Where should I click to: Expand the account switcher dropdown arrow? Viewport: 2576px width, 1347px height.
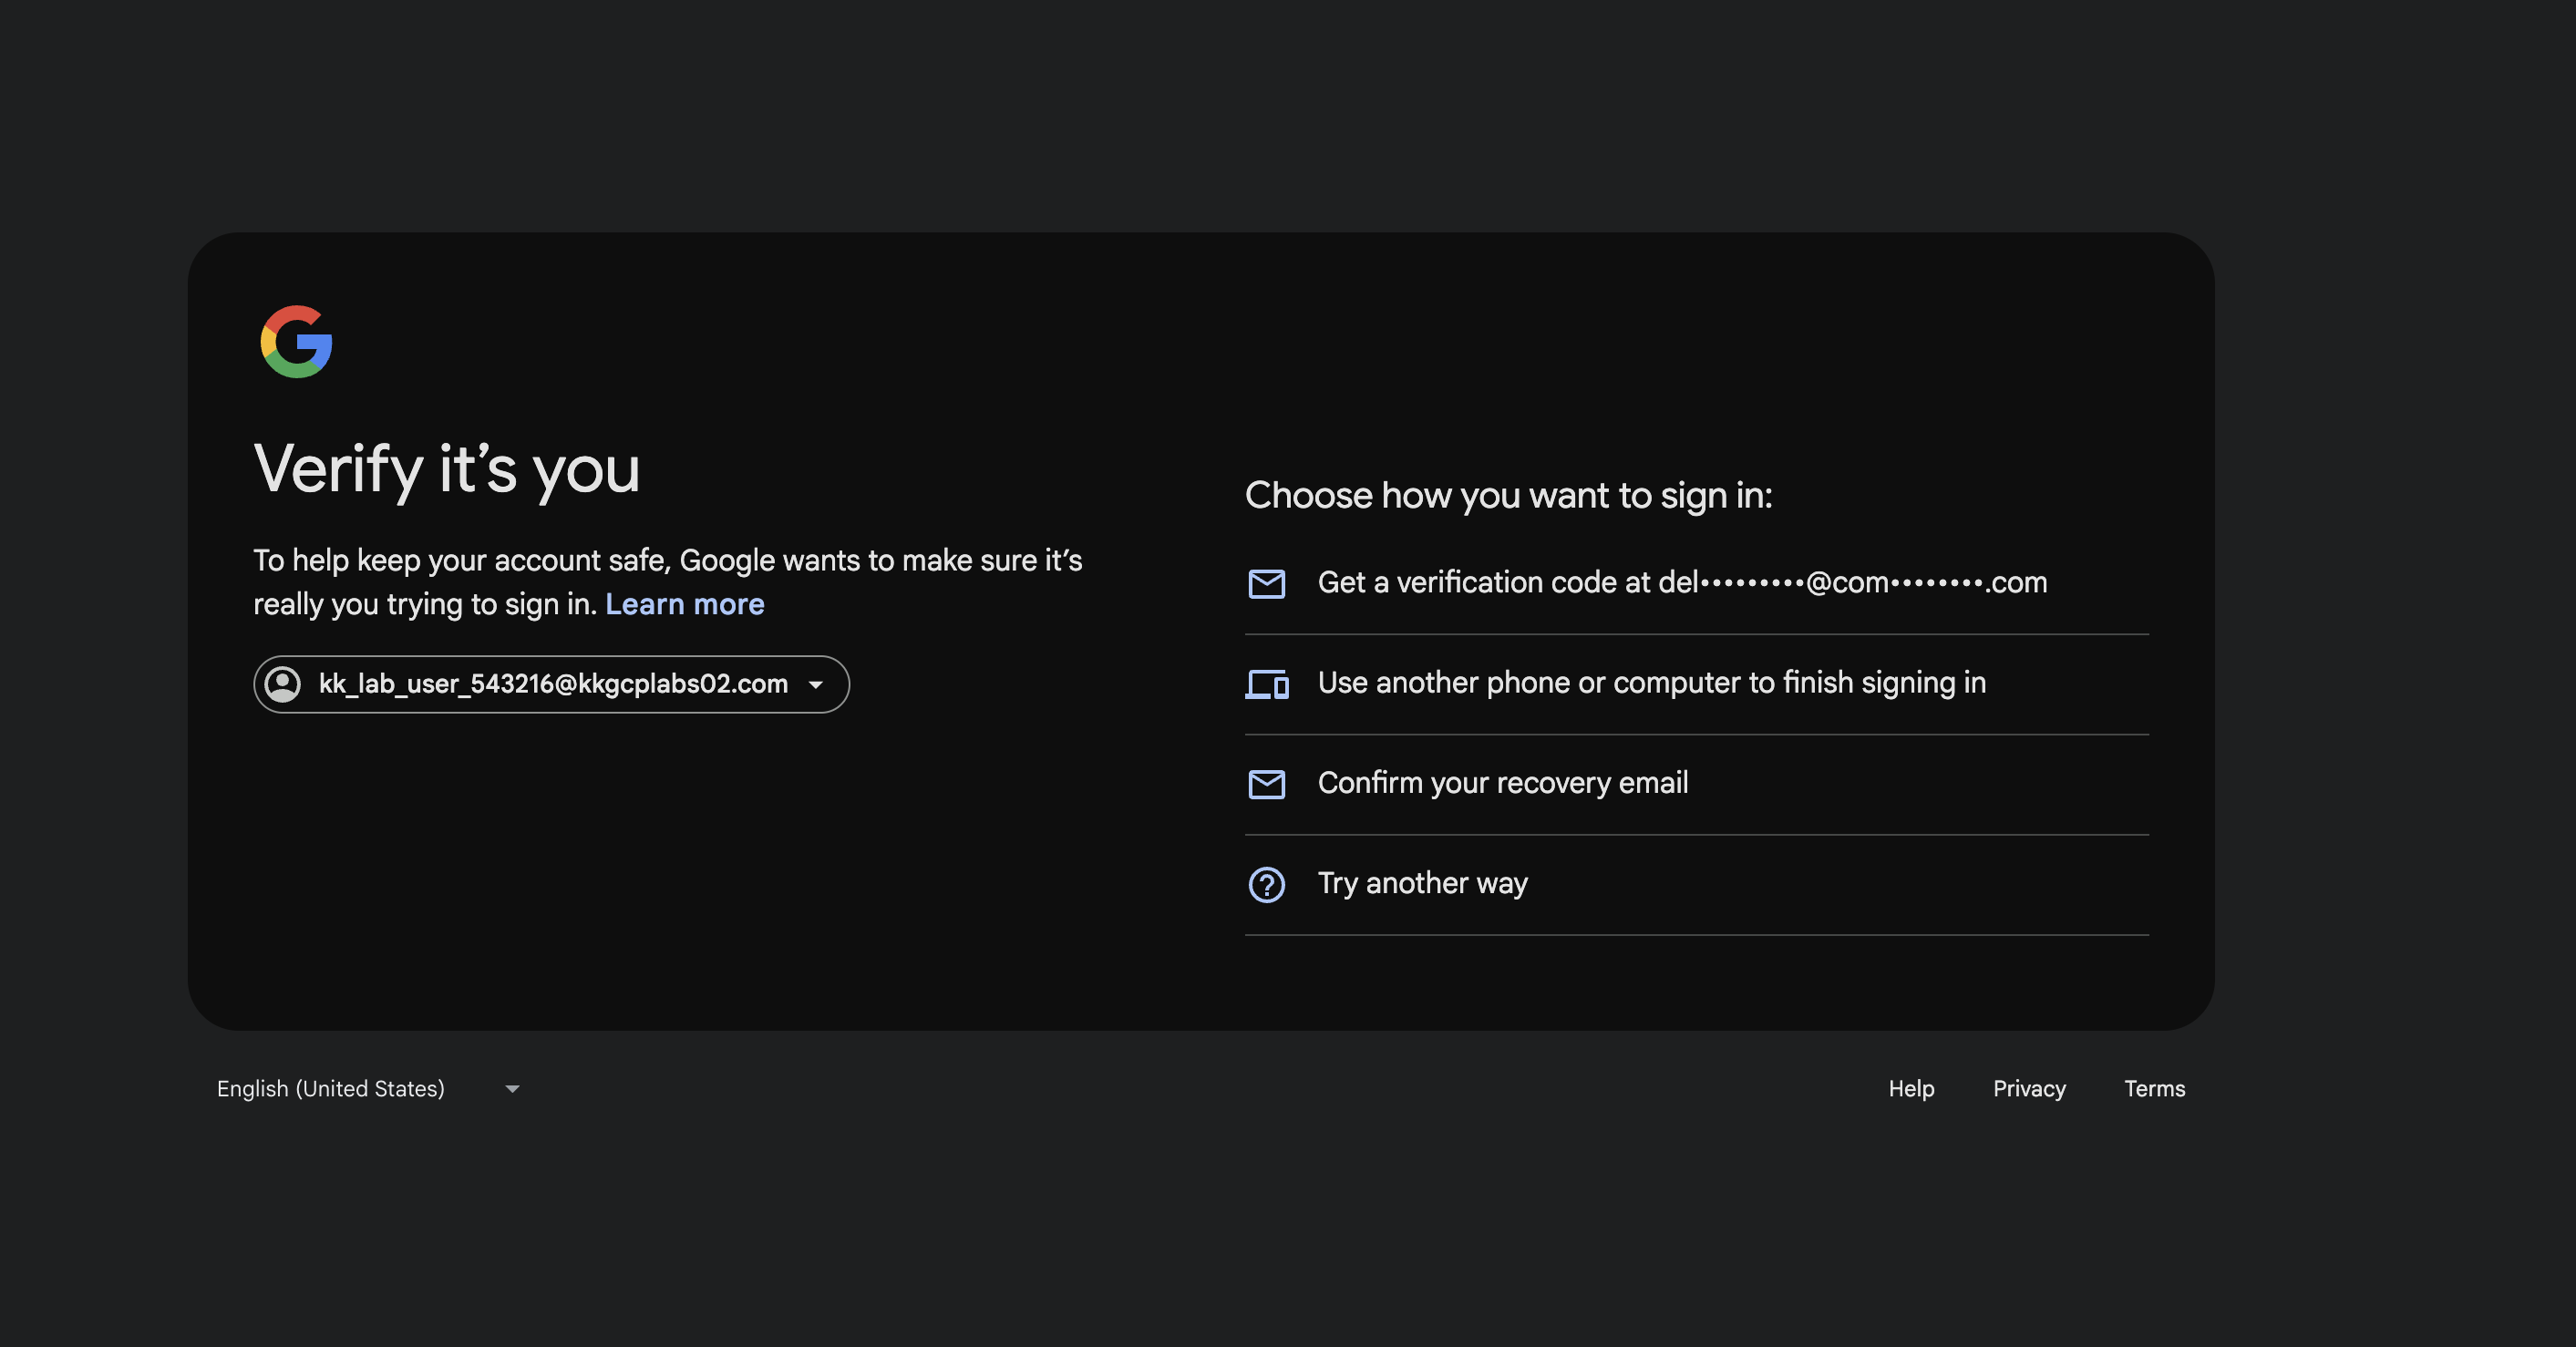click(x=816, y=685)
